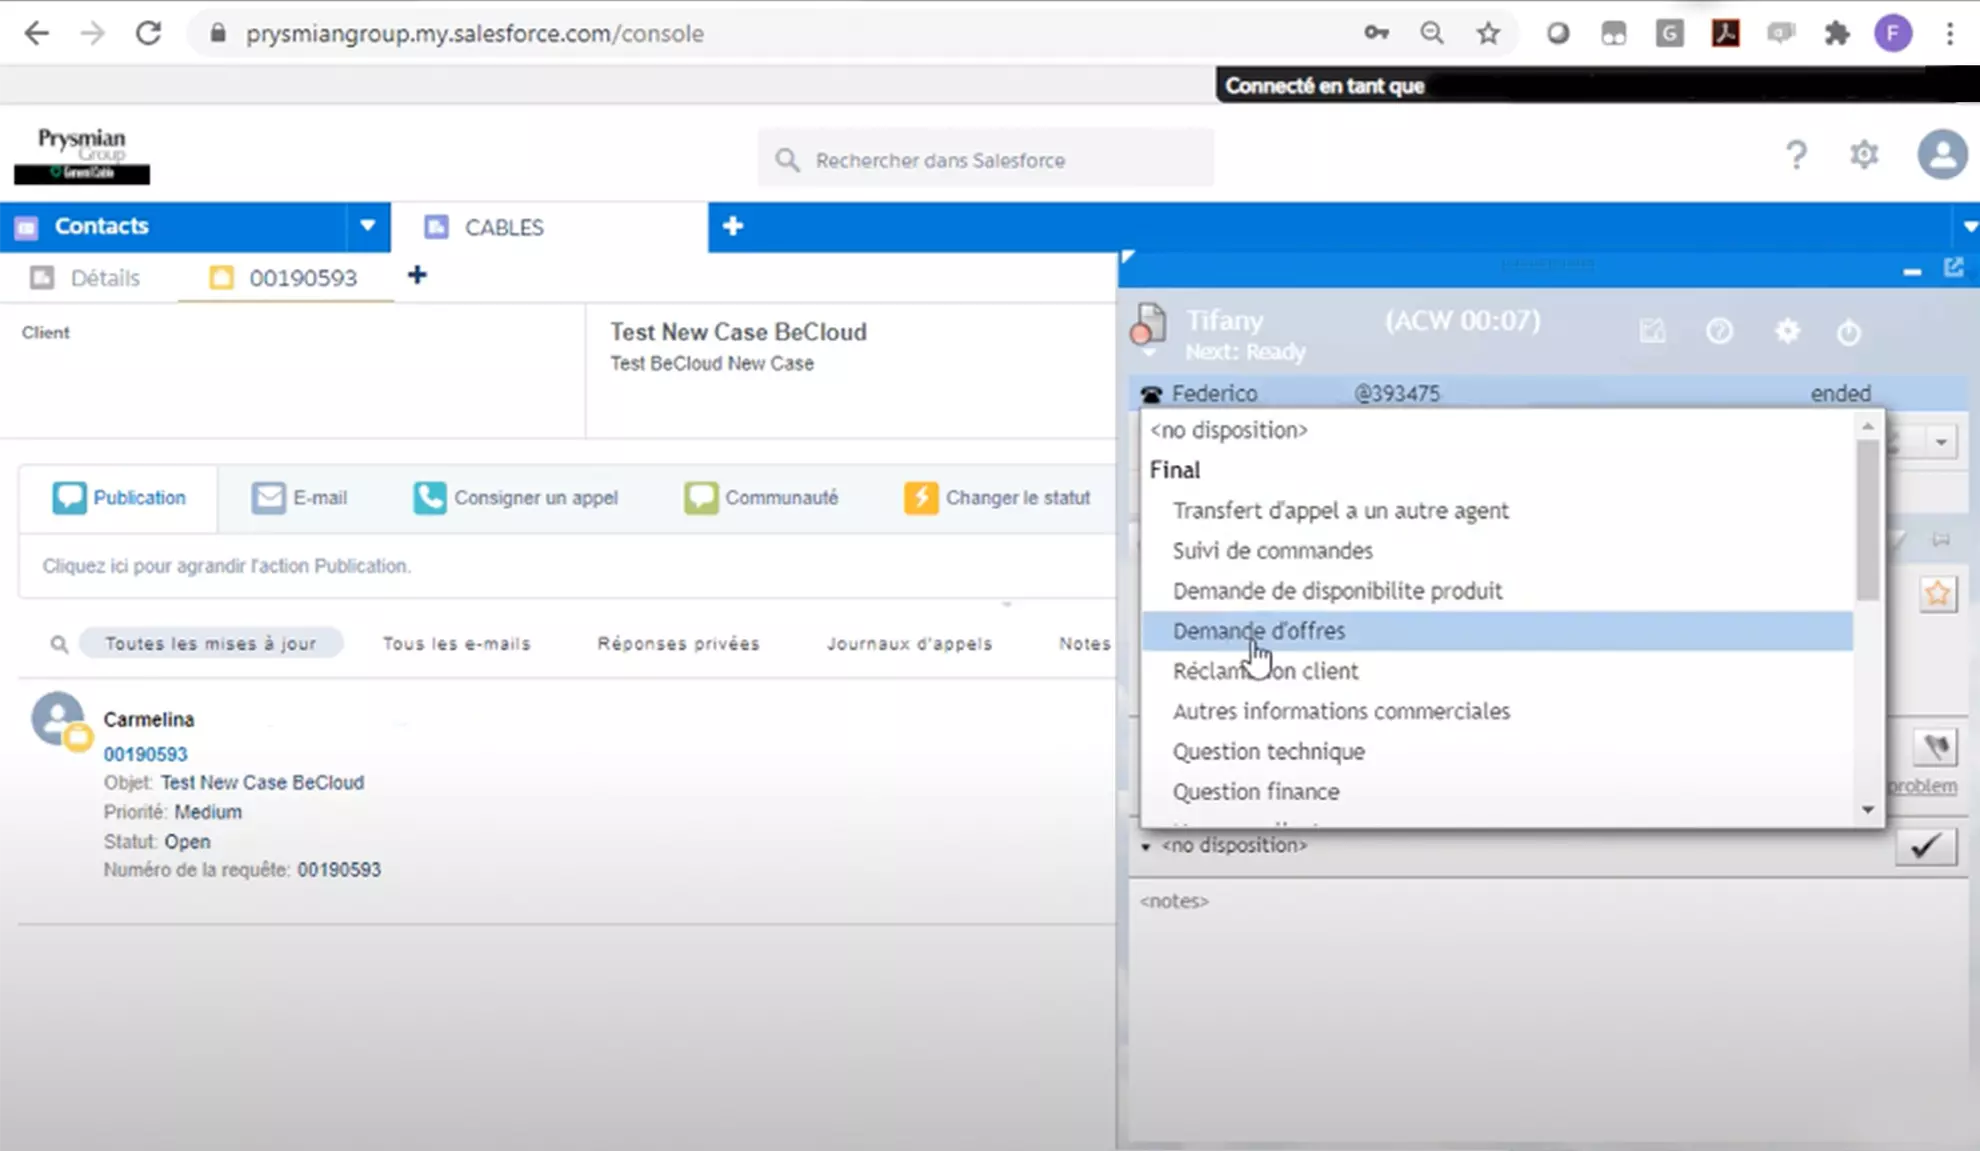
Task: Pop out the softphone panel
Action: [x=1953, y=268]
